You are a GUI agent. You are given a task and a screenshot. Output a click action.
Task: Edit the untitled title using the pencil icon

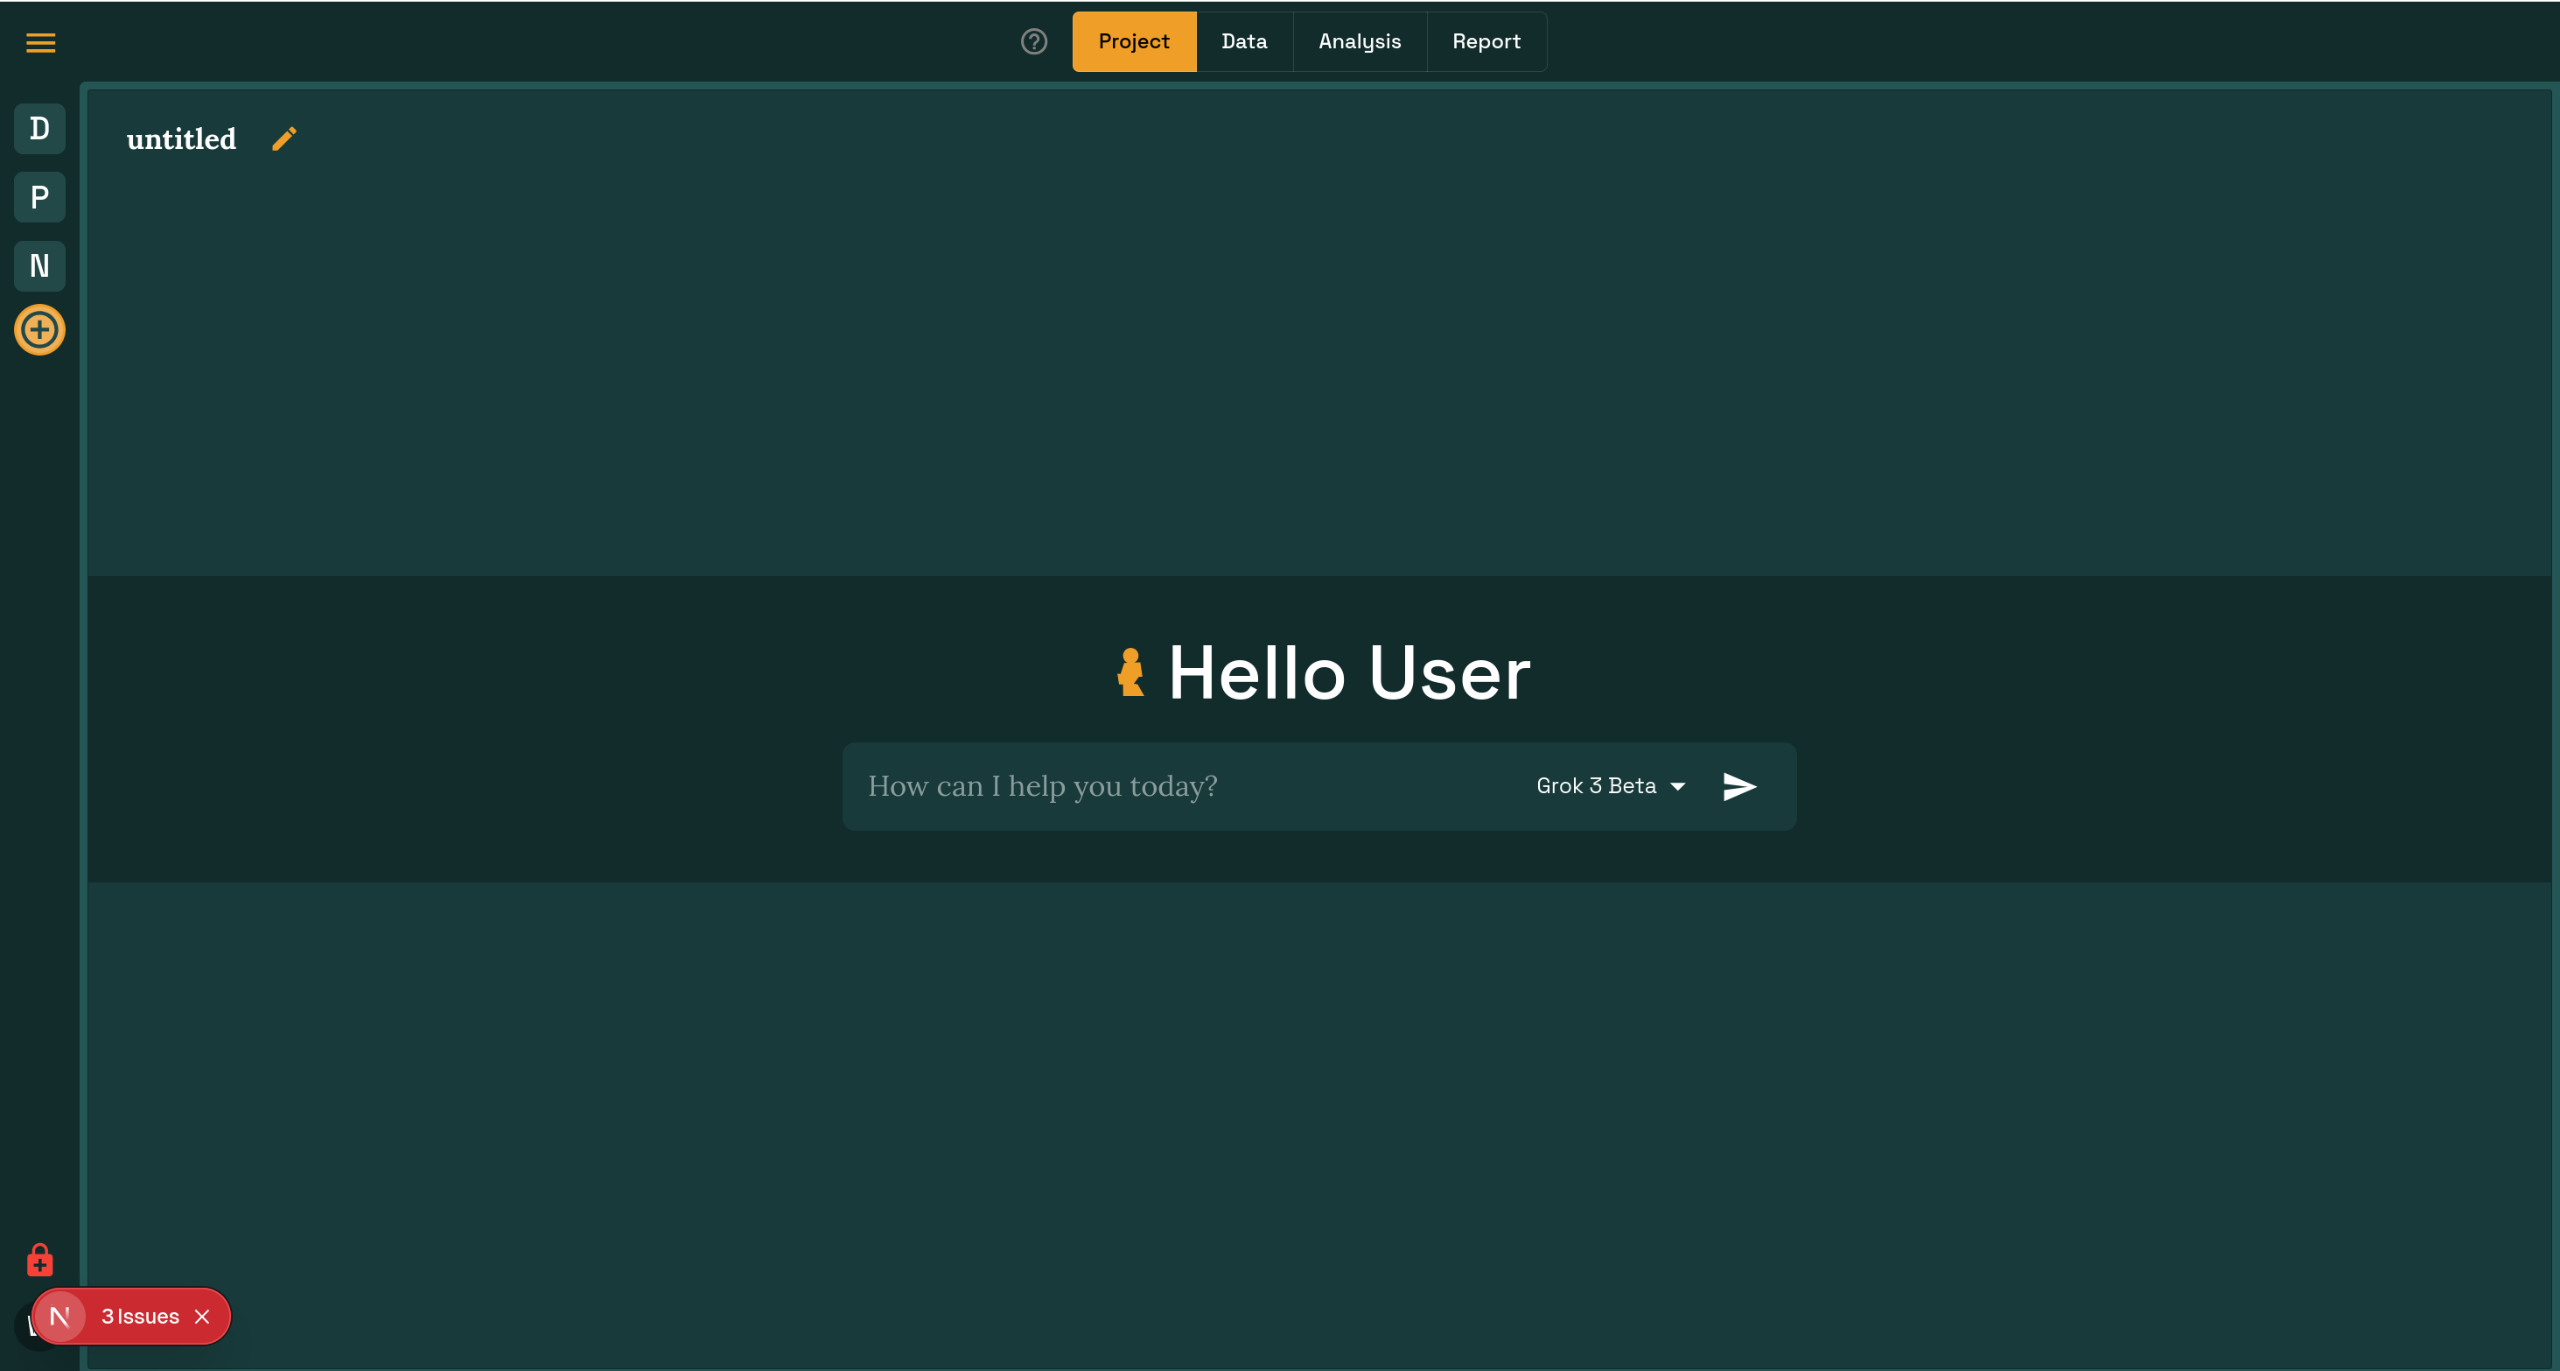point(284,139)
